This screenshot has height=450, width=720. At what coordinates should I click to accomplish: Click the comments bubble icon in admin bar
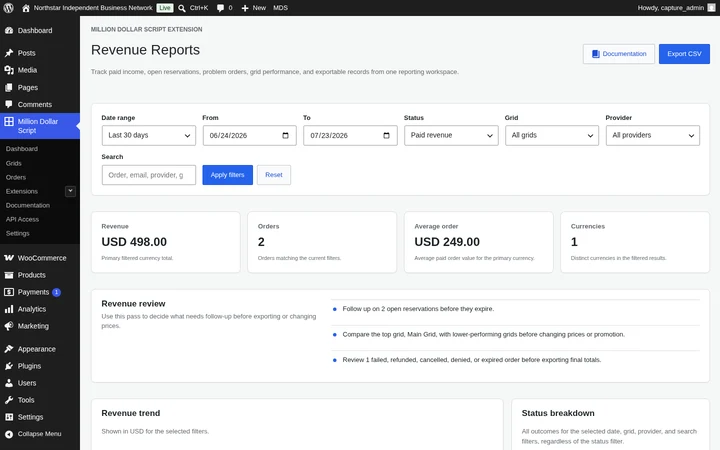click(220, 8)
